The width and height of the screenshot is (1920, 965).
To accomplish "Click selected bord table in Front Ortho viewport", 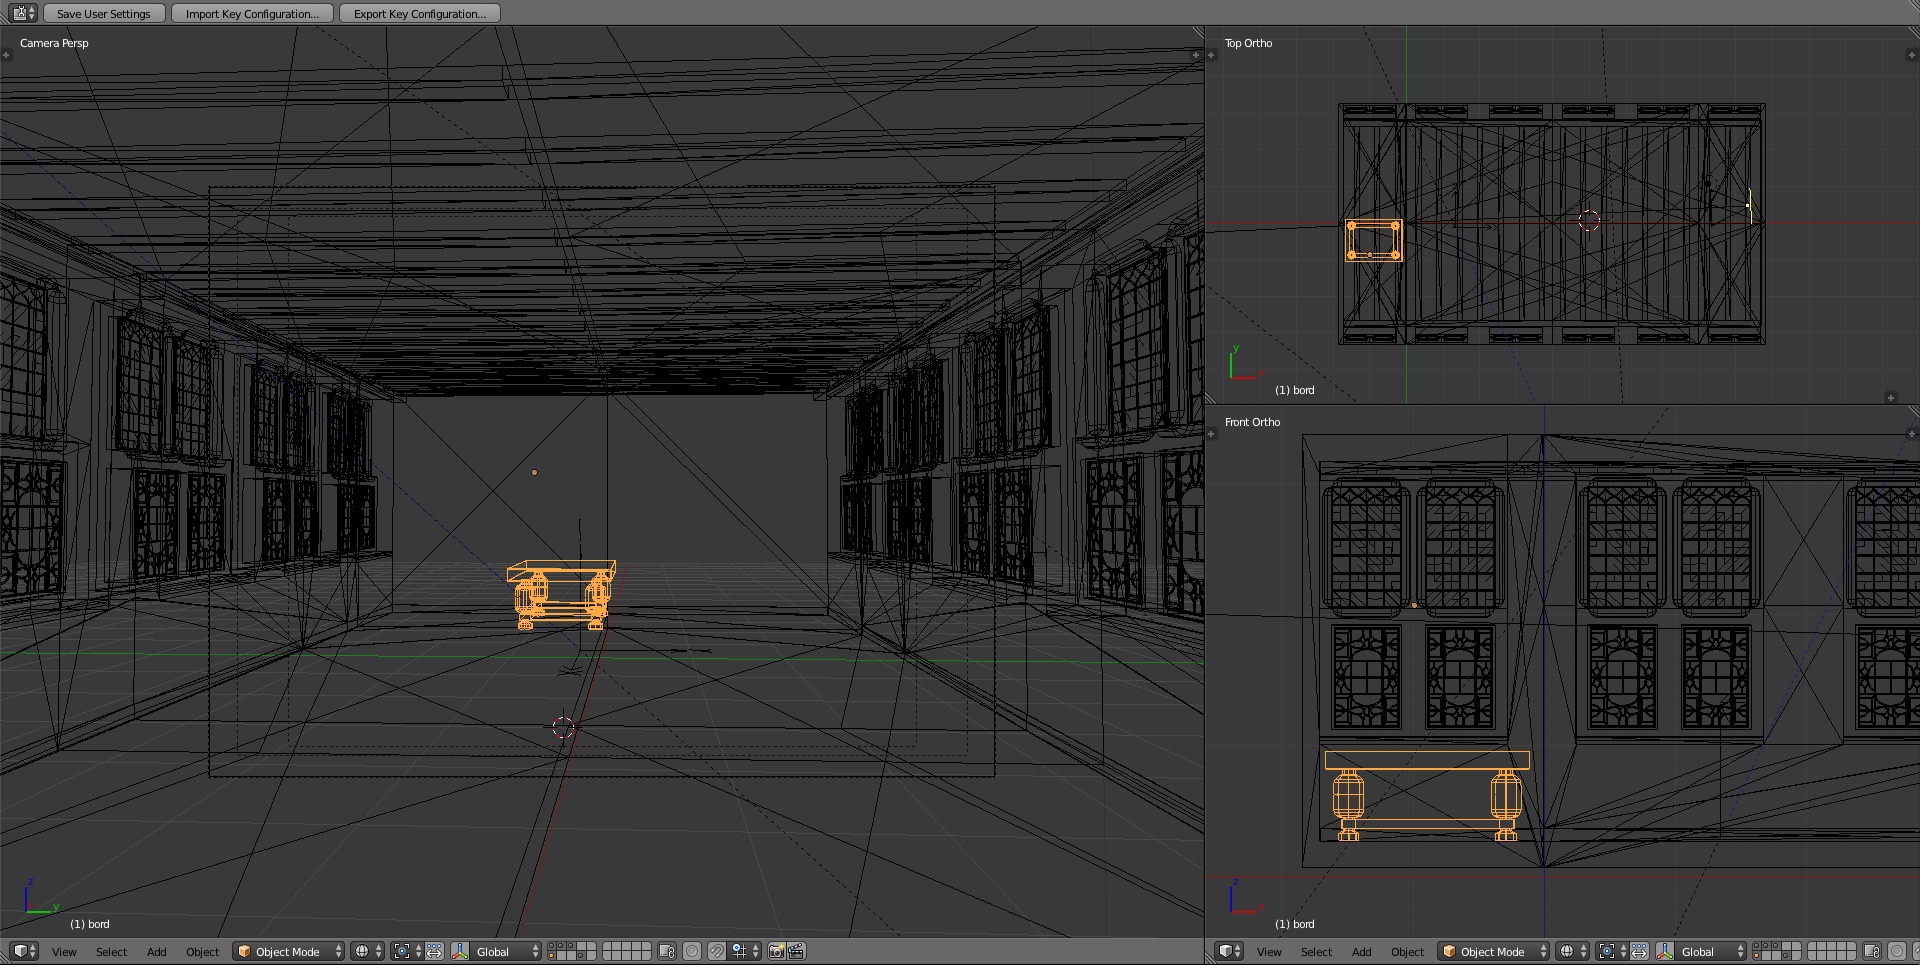I will pyautogui.click(x=1427, y=796).
